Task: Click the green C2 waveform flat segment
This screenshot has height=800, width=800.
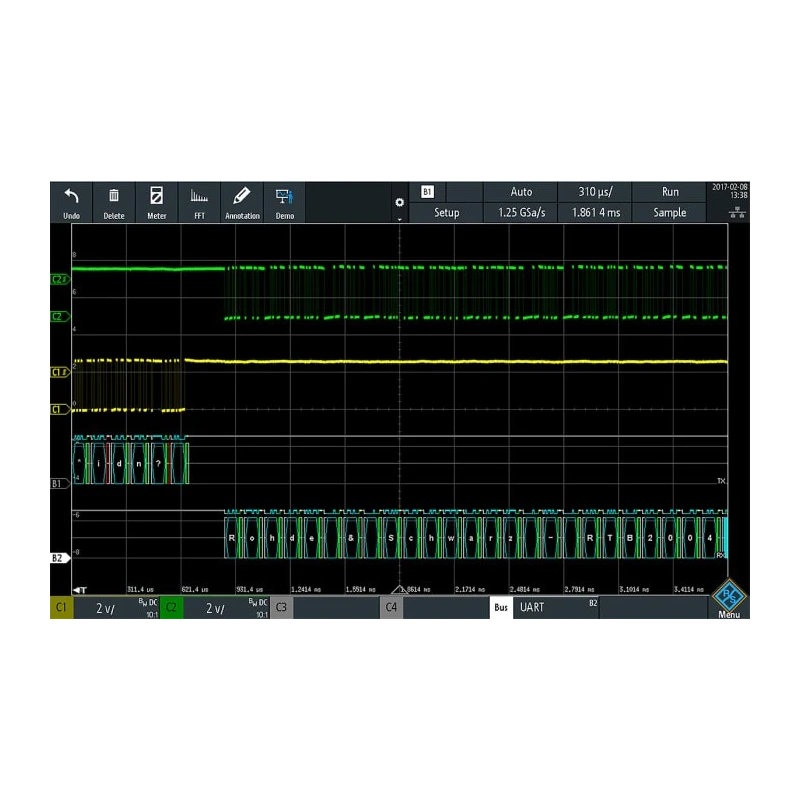Action: click(148, 269)
